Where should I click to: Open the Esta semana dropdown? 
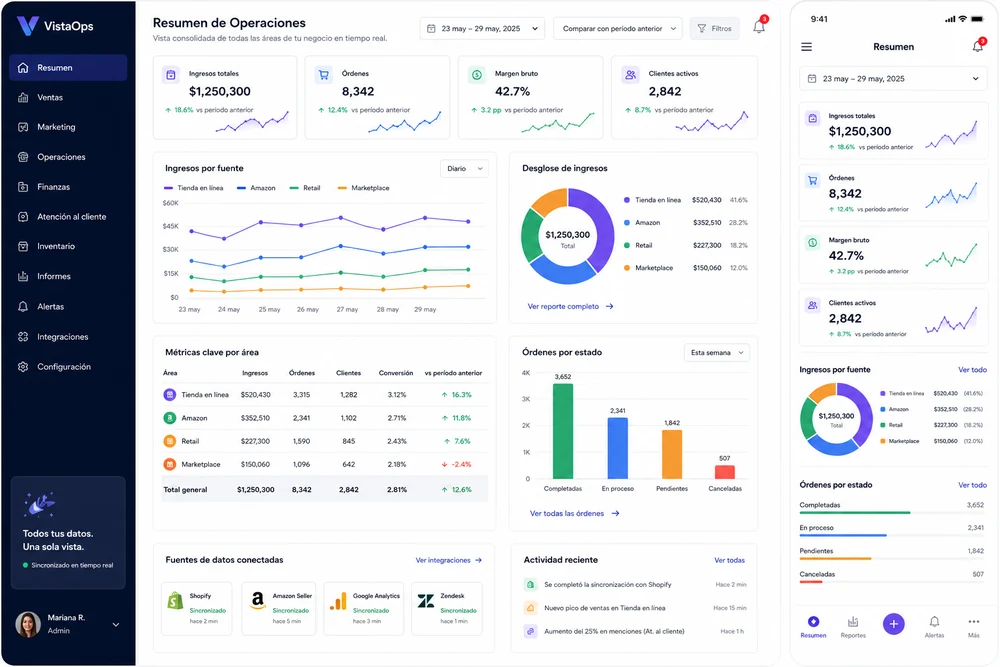[x=716, y=353]
